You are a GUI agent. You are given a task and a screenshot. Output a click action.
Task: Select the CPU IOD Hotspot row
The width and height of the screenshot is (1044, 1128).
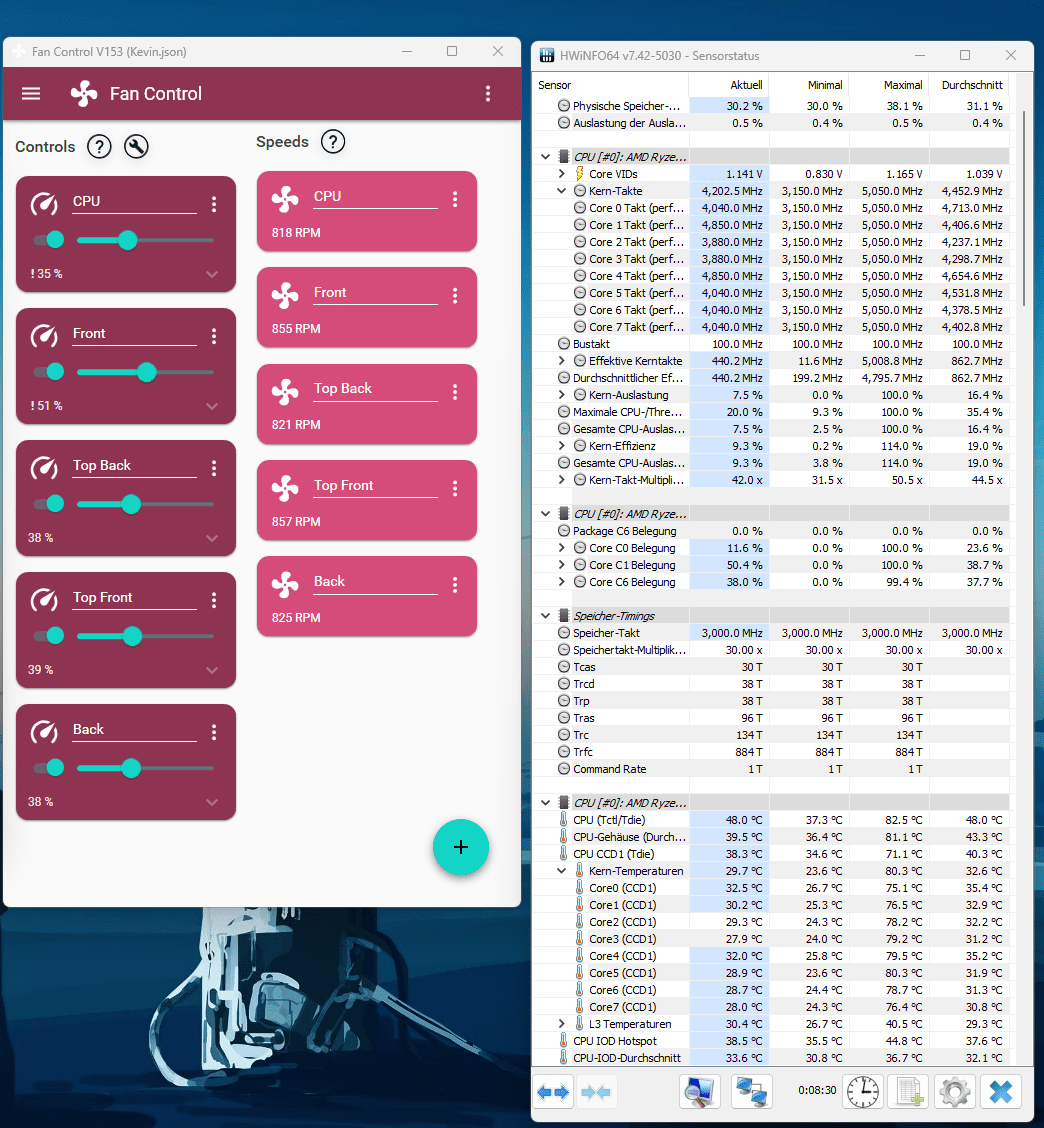[x=771, y=1041]
